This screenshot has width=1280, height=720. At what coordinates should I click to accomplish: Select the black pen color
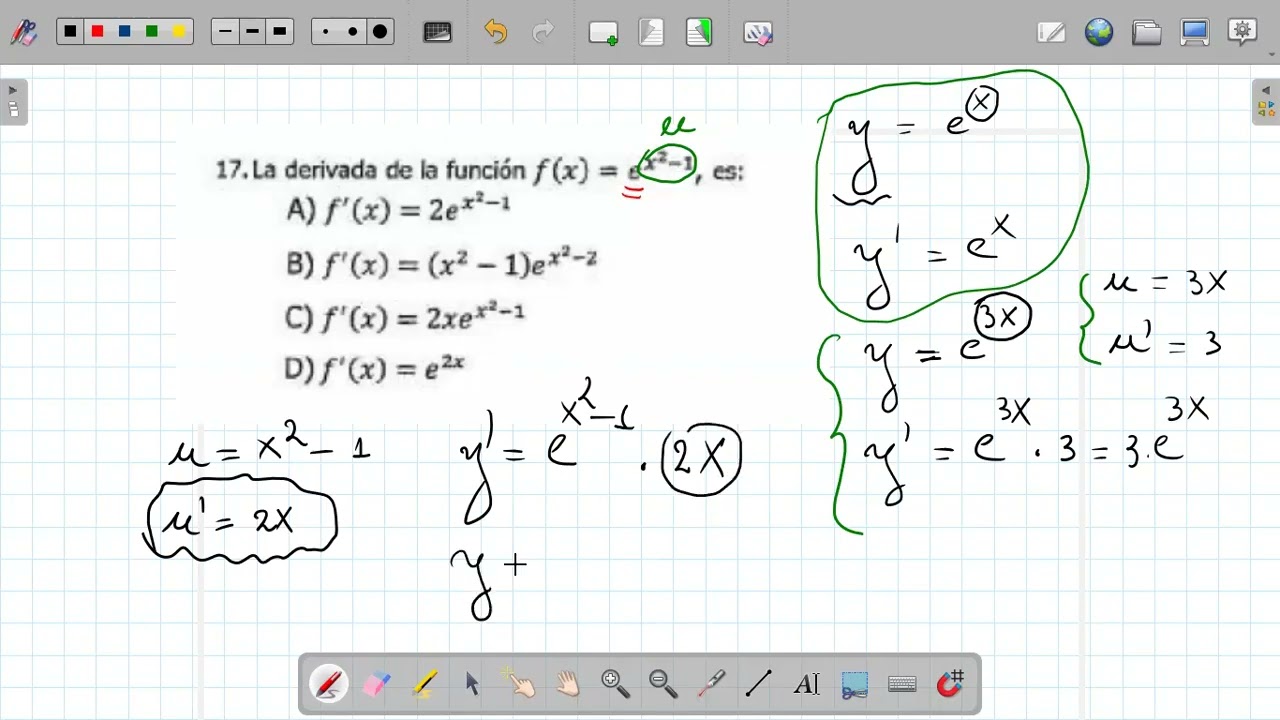pyautogui.click(x=70, y=32)
